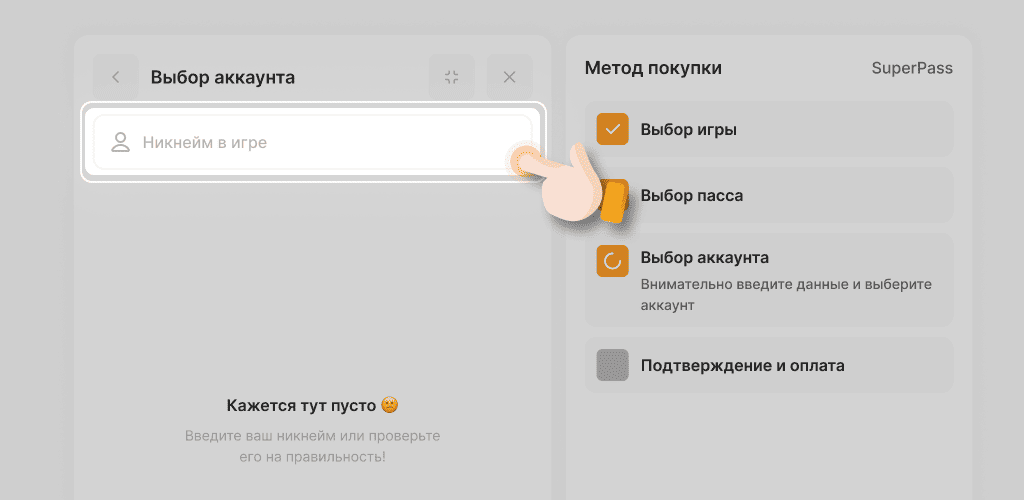Toggle the checked Выбор игры checkbox

click(x=612, y=129)
